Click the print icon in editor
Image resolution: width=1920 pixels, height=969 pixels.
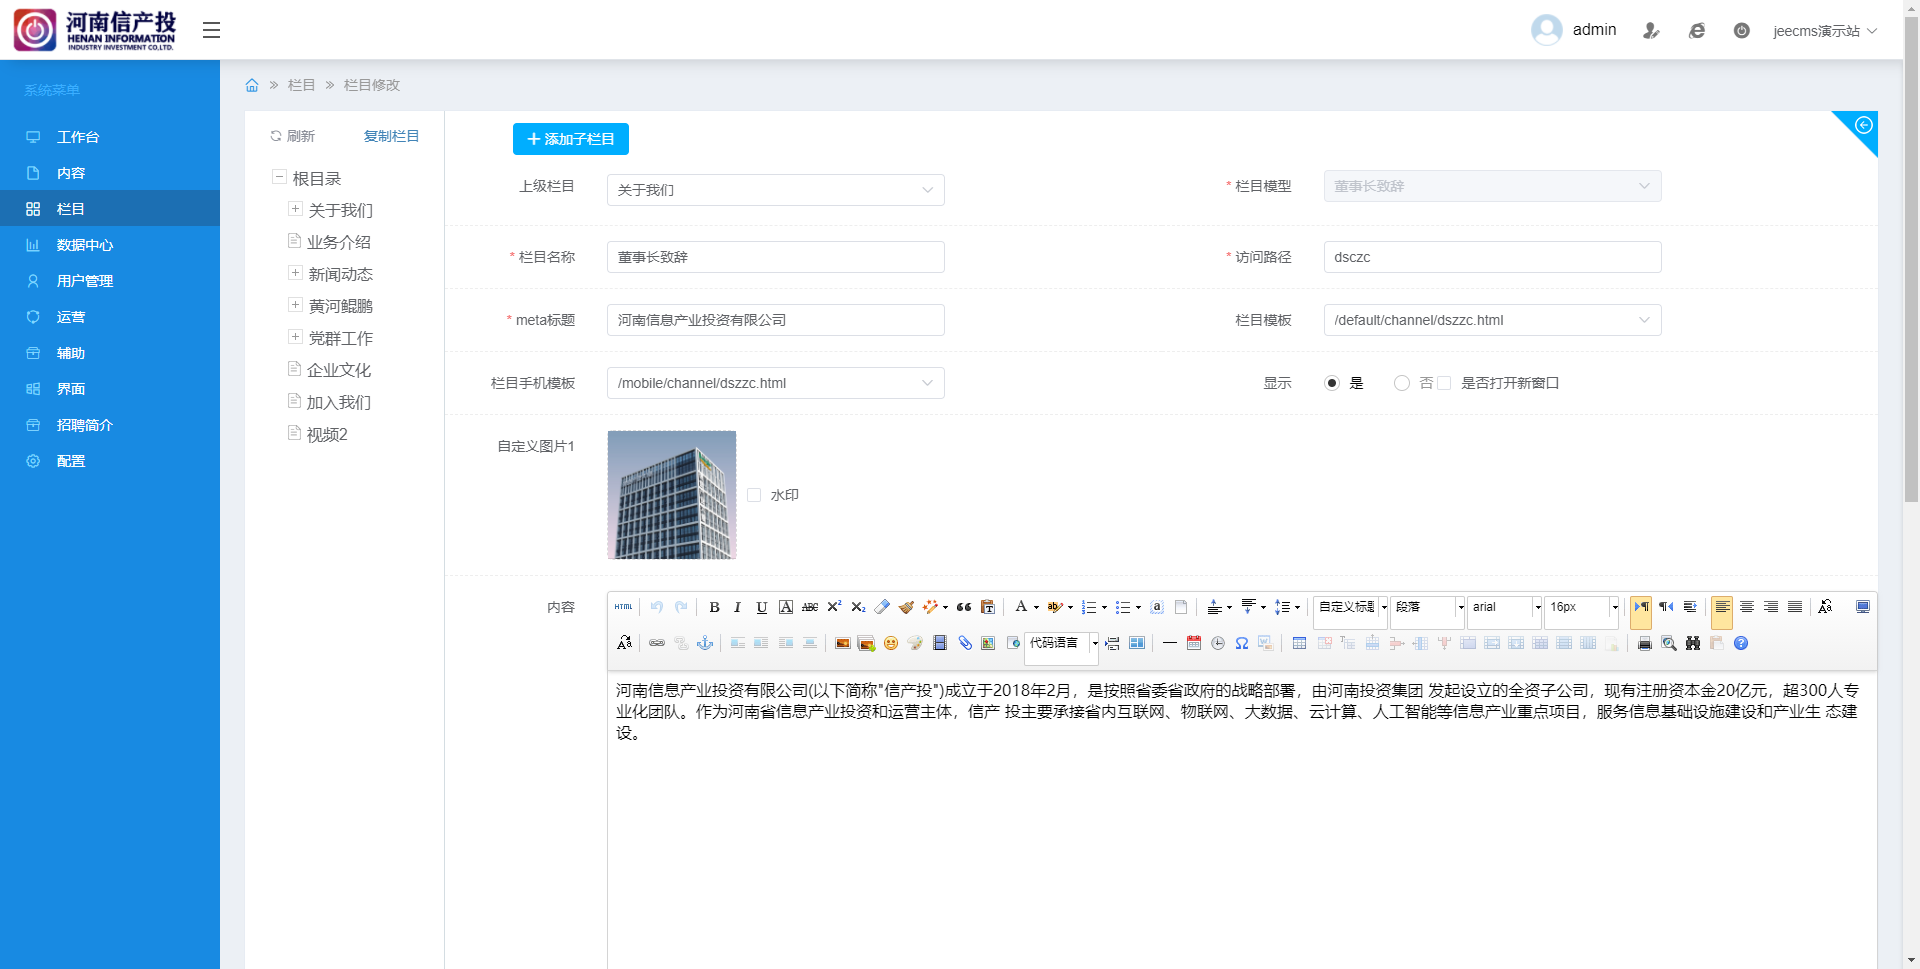coord(1644,643)
